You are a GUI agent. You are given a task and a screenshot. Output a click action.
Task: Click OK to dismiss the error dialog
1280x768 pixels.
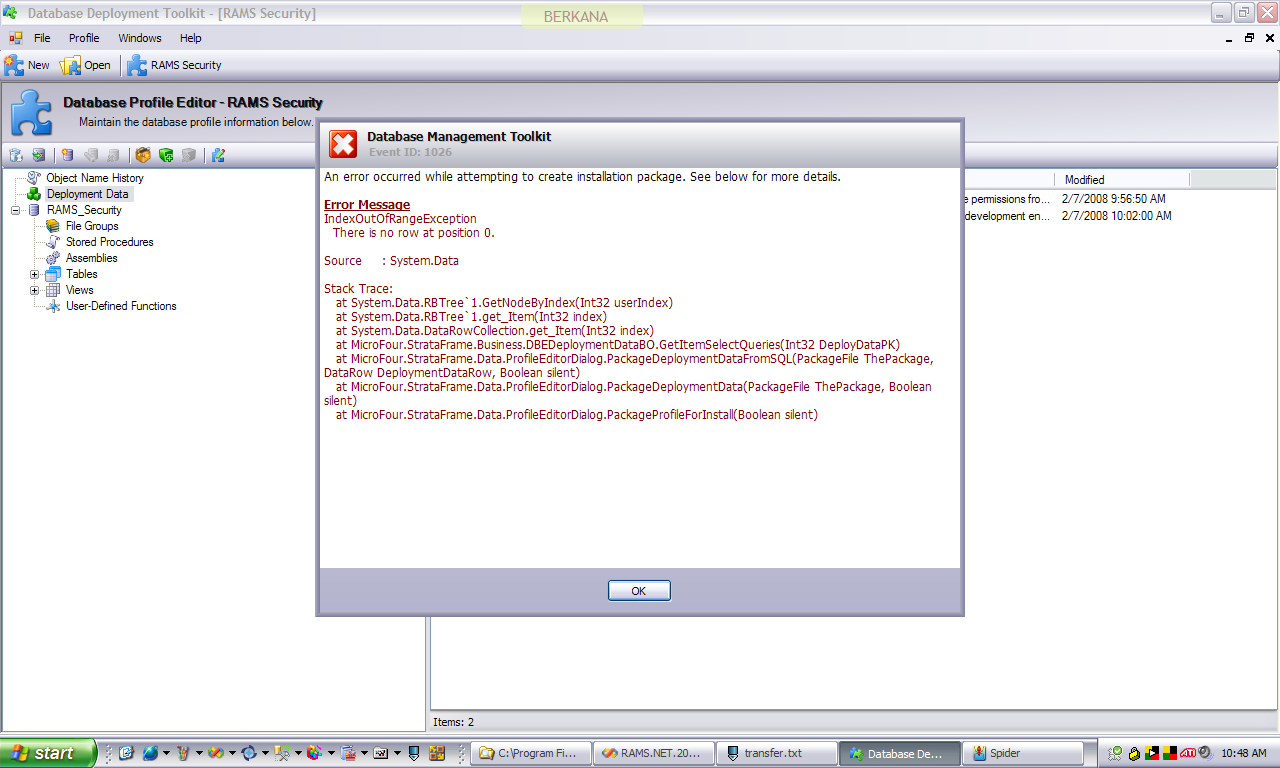click(639, 591)
